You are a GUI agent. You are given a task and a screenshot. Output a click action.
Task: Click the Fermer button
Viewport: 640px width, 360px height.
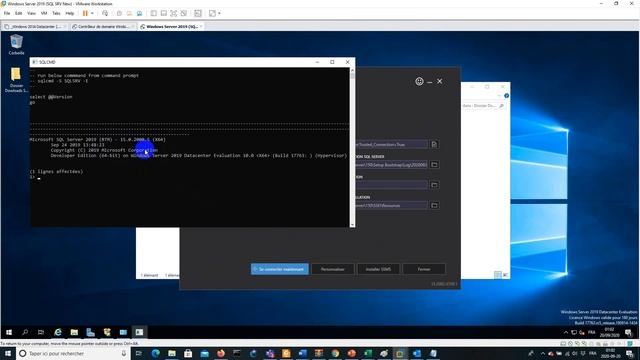424,269
